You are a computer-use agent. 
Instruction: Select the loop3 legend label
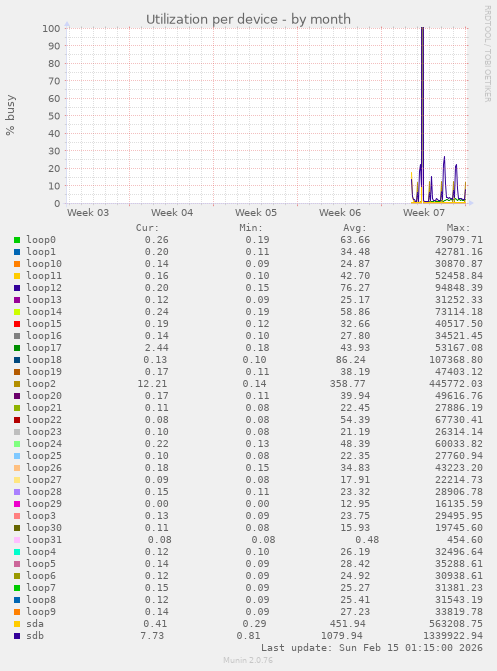point(41,516)
